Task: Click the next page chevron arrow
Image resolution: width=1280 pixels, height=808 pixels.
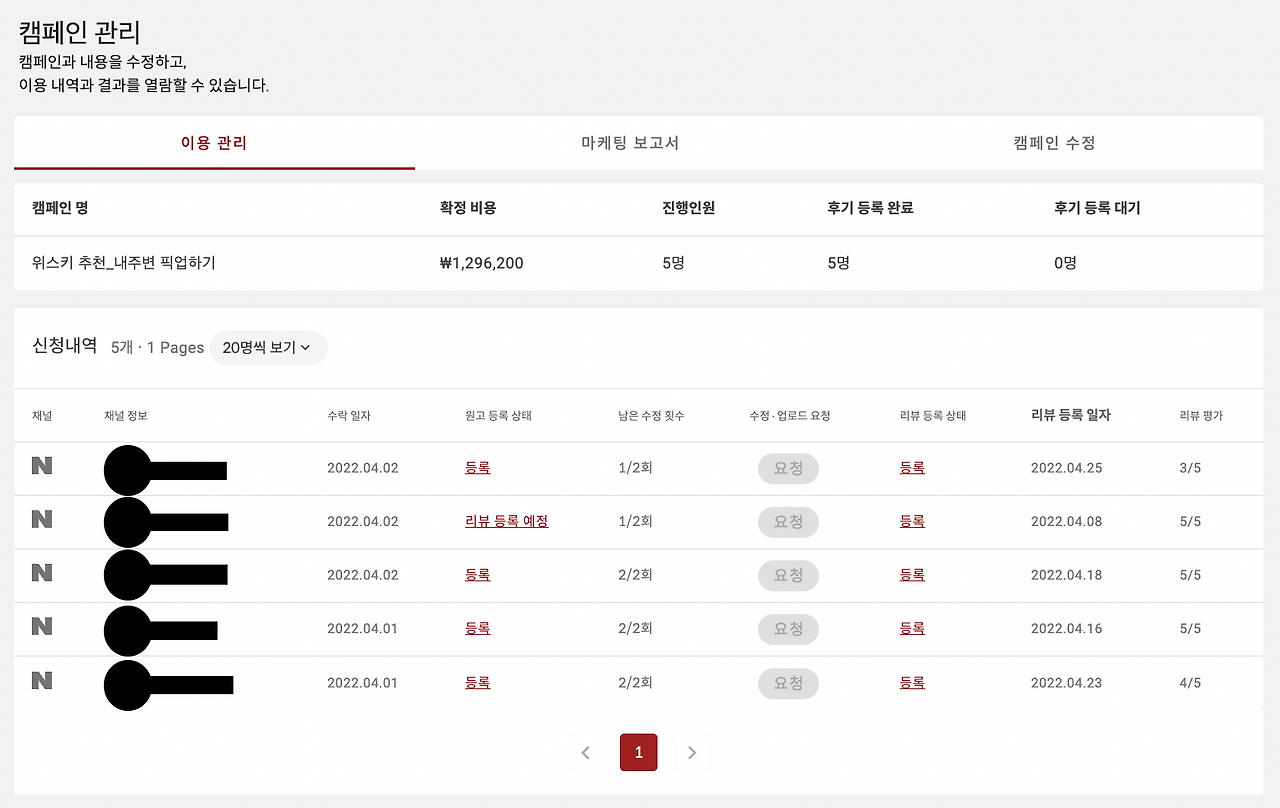Action: pyautogui.click(x=691, y=752)
